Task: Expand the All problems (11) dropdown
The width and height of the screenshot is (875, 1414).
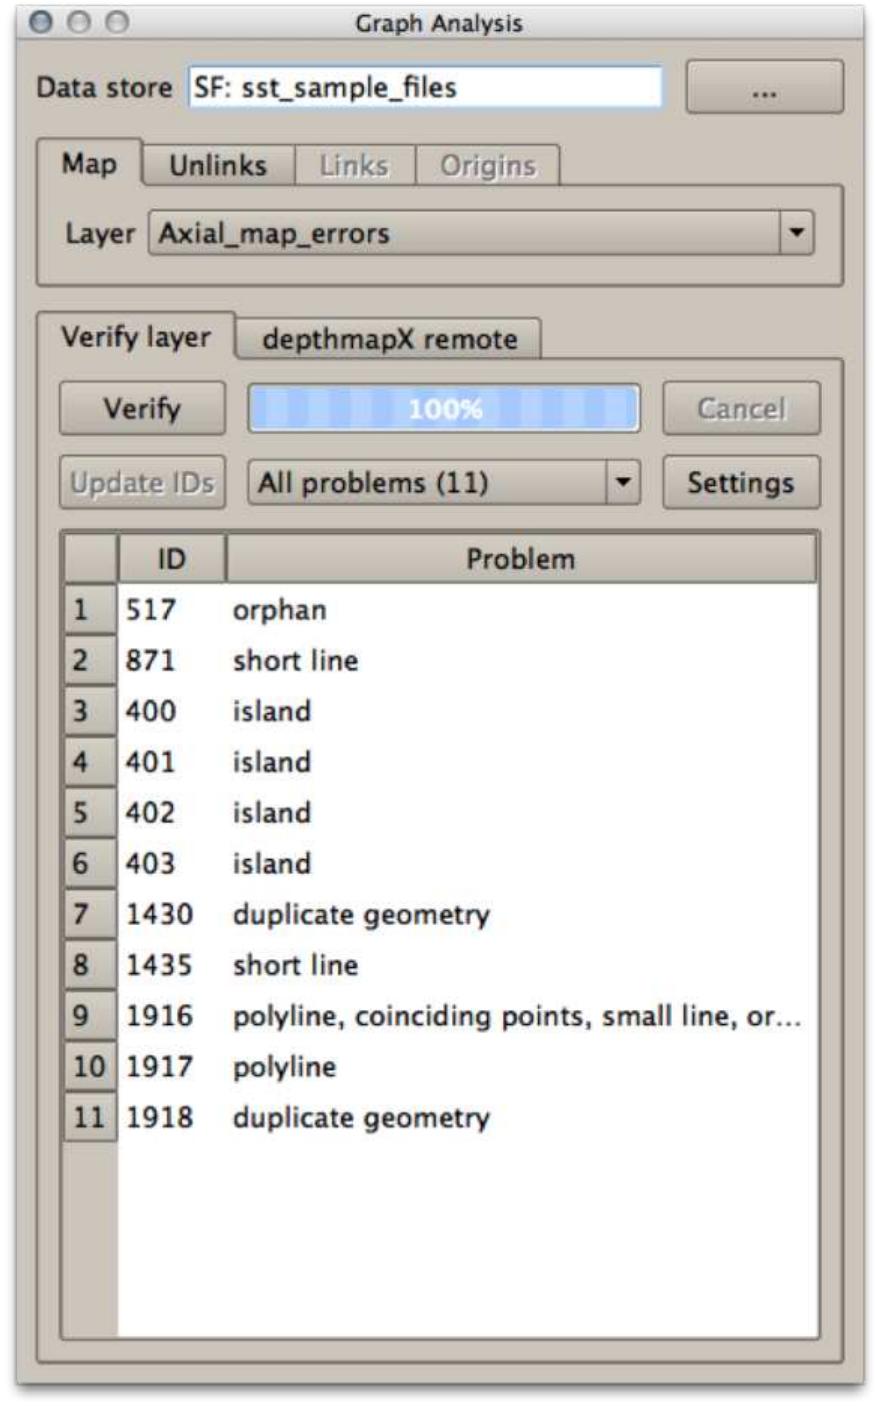Action: click(x=444, y=483)
